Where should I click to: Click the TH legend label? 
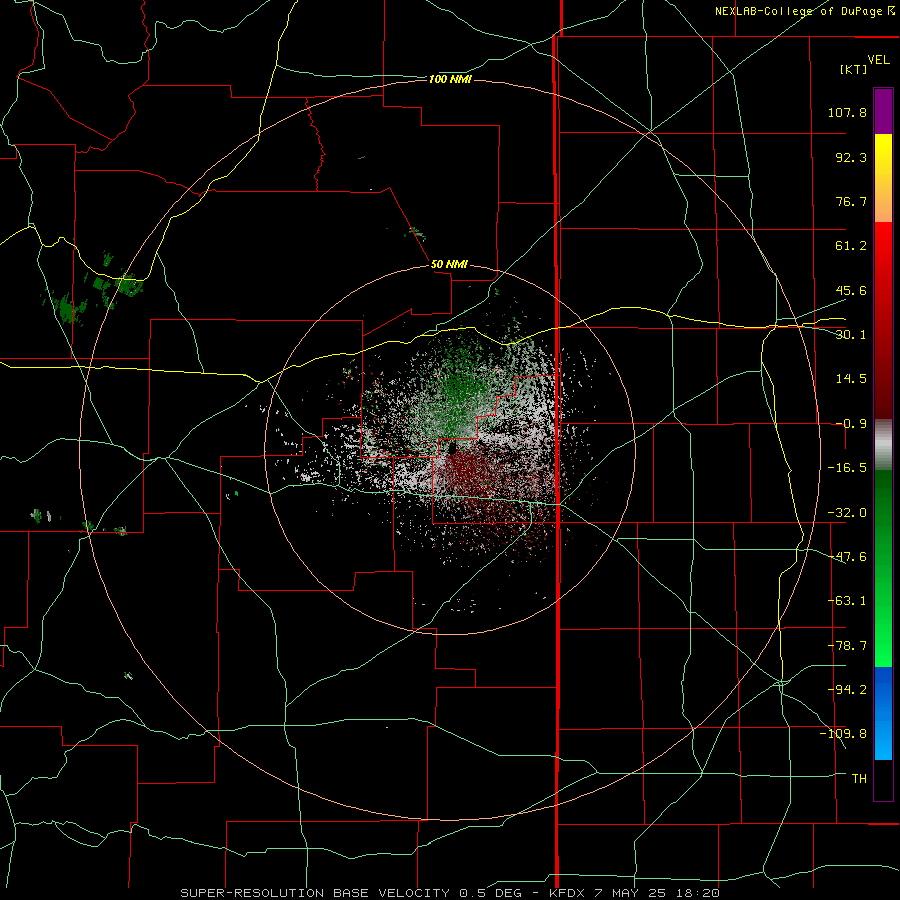point(859,778)
